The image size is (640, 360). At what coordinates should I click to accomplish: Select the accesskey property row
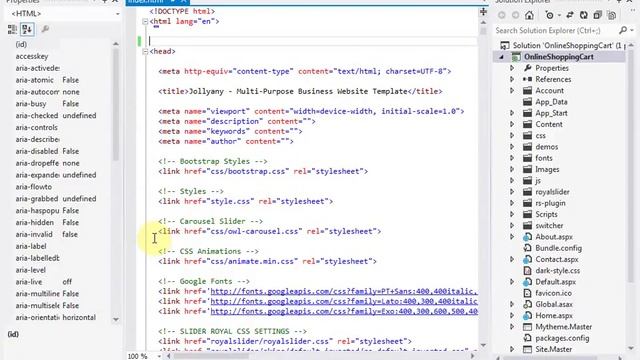click(60, 56)
